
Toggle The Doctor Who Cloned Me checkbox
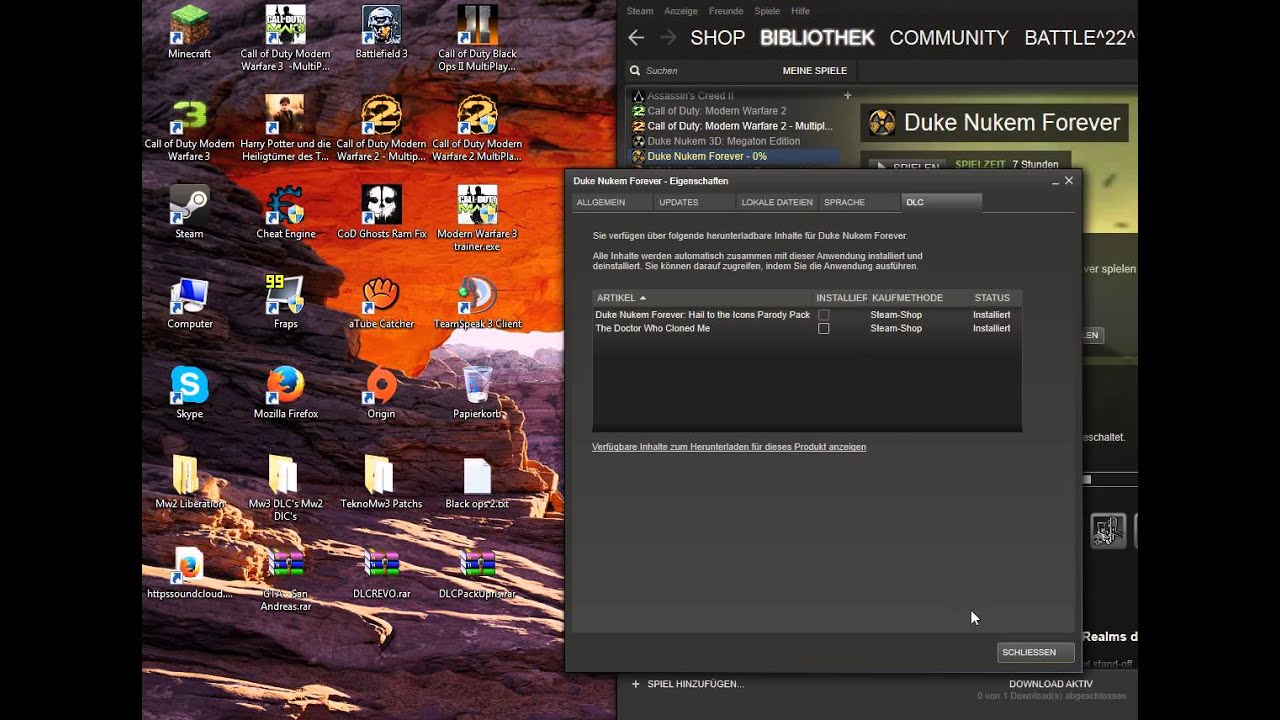(823, 328)
